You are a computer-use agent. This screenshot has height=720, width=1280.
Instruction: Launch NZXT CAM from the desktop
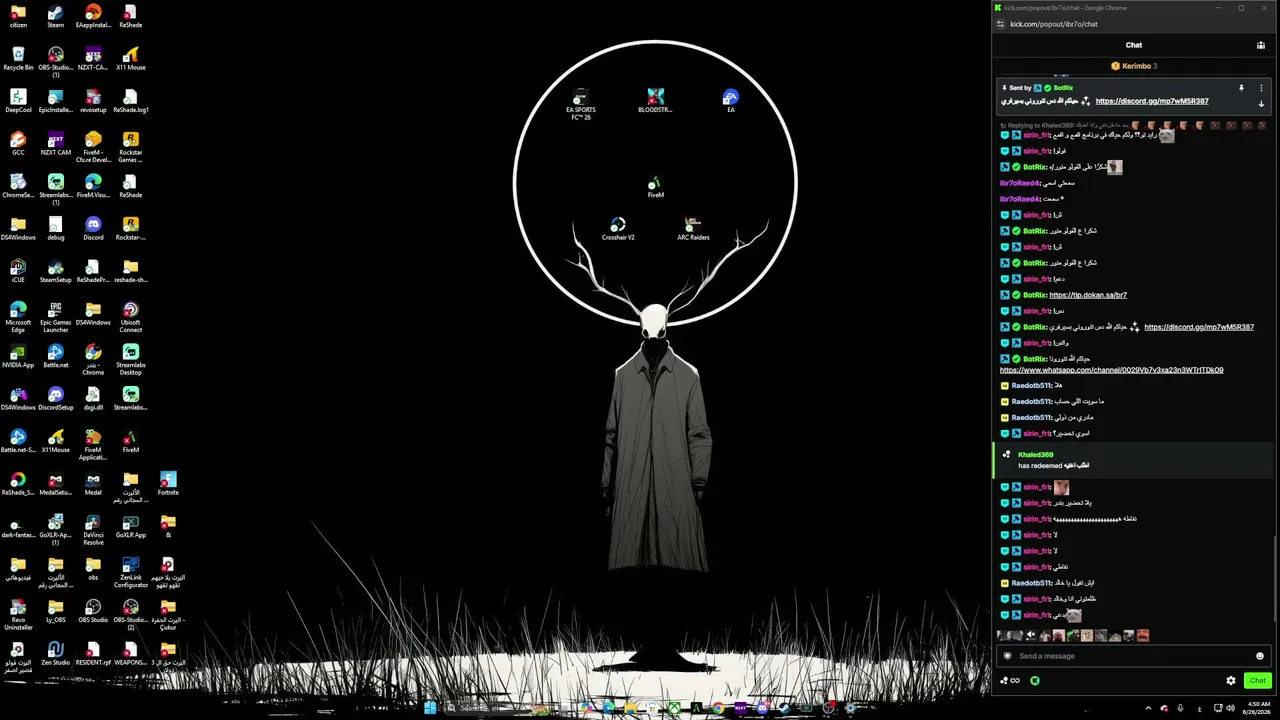click(55, 143)
